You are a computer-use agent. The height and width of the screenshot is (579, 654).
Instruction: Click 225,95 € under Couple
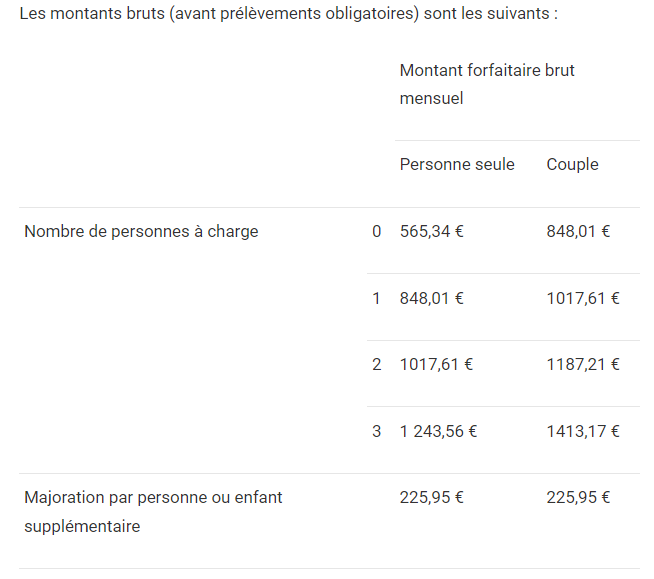point(578,497)
